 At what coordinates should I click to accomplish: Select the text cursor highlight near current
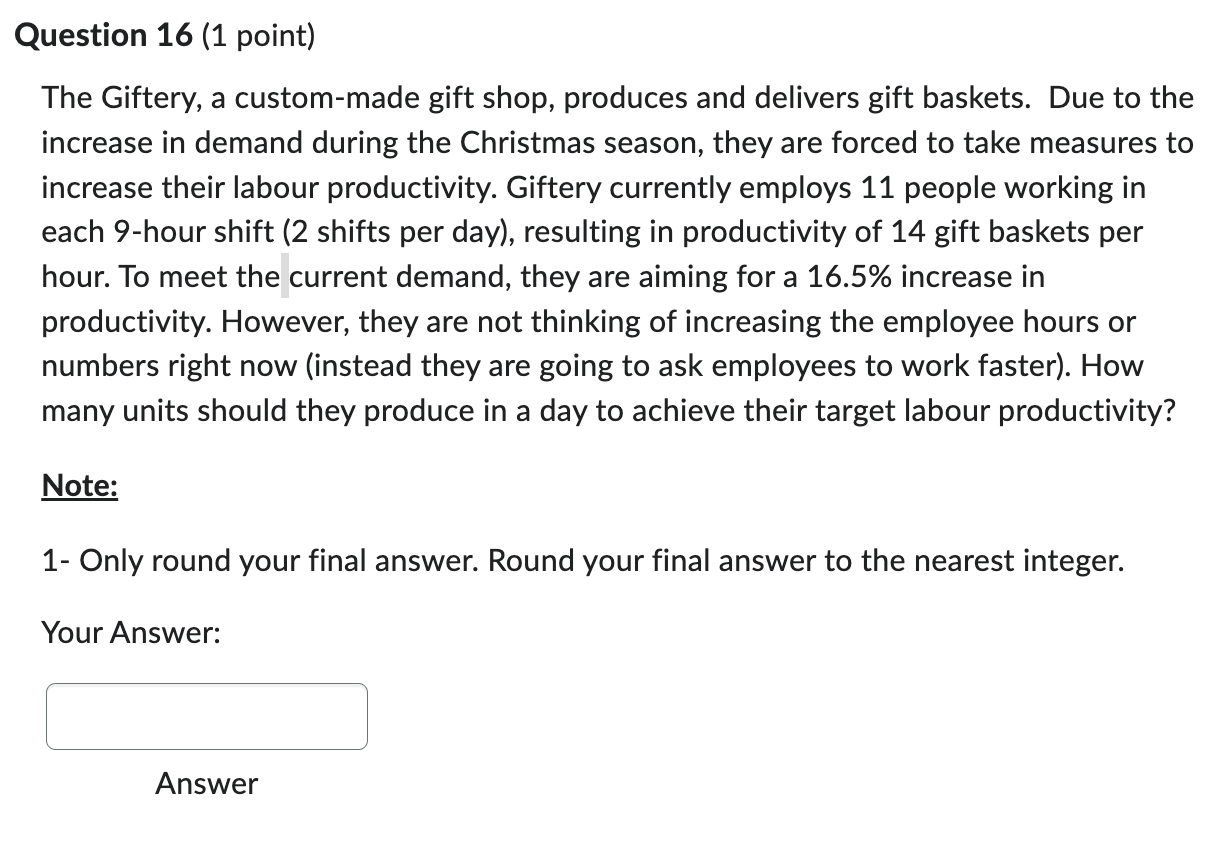(285, 276)
